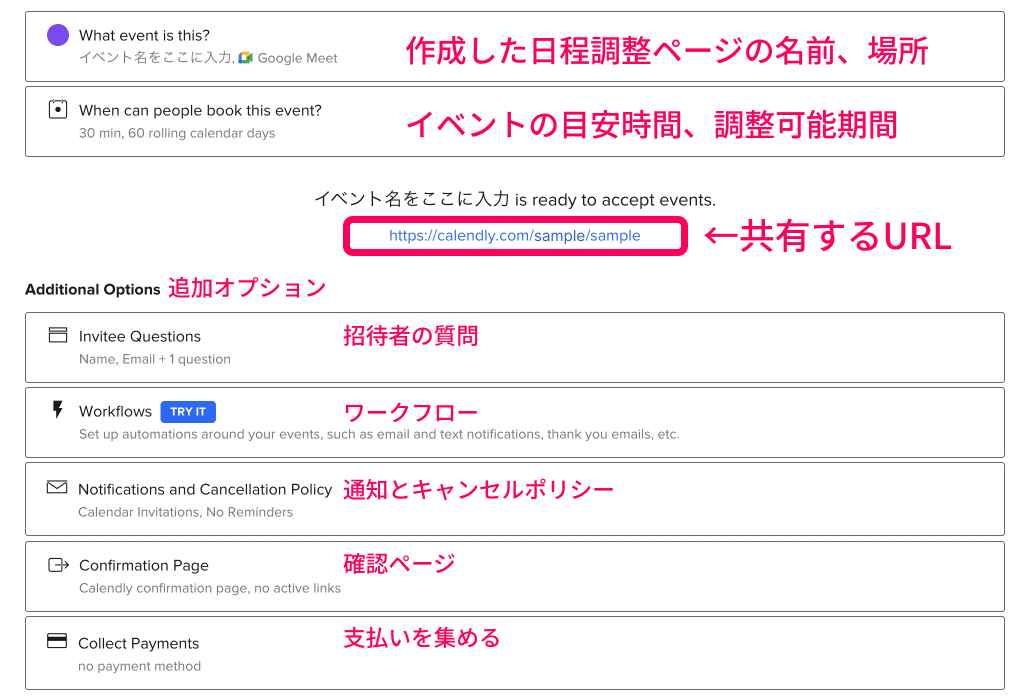The image size is (1032, 698).
Task: Click the TRY IT badge on Workflows
Action: pyautogui.click(x=188, y=412)
